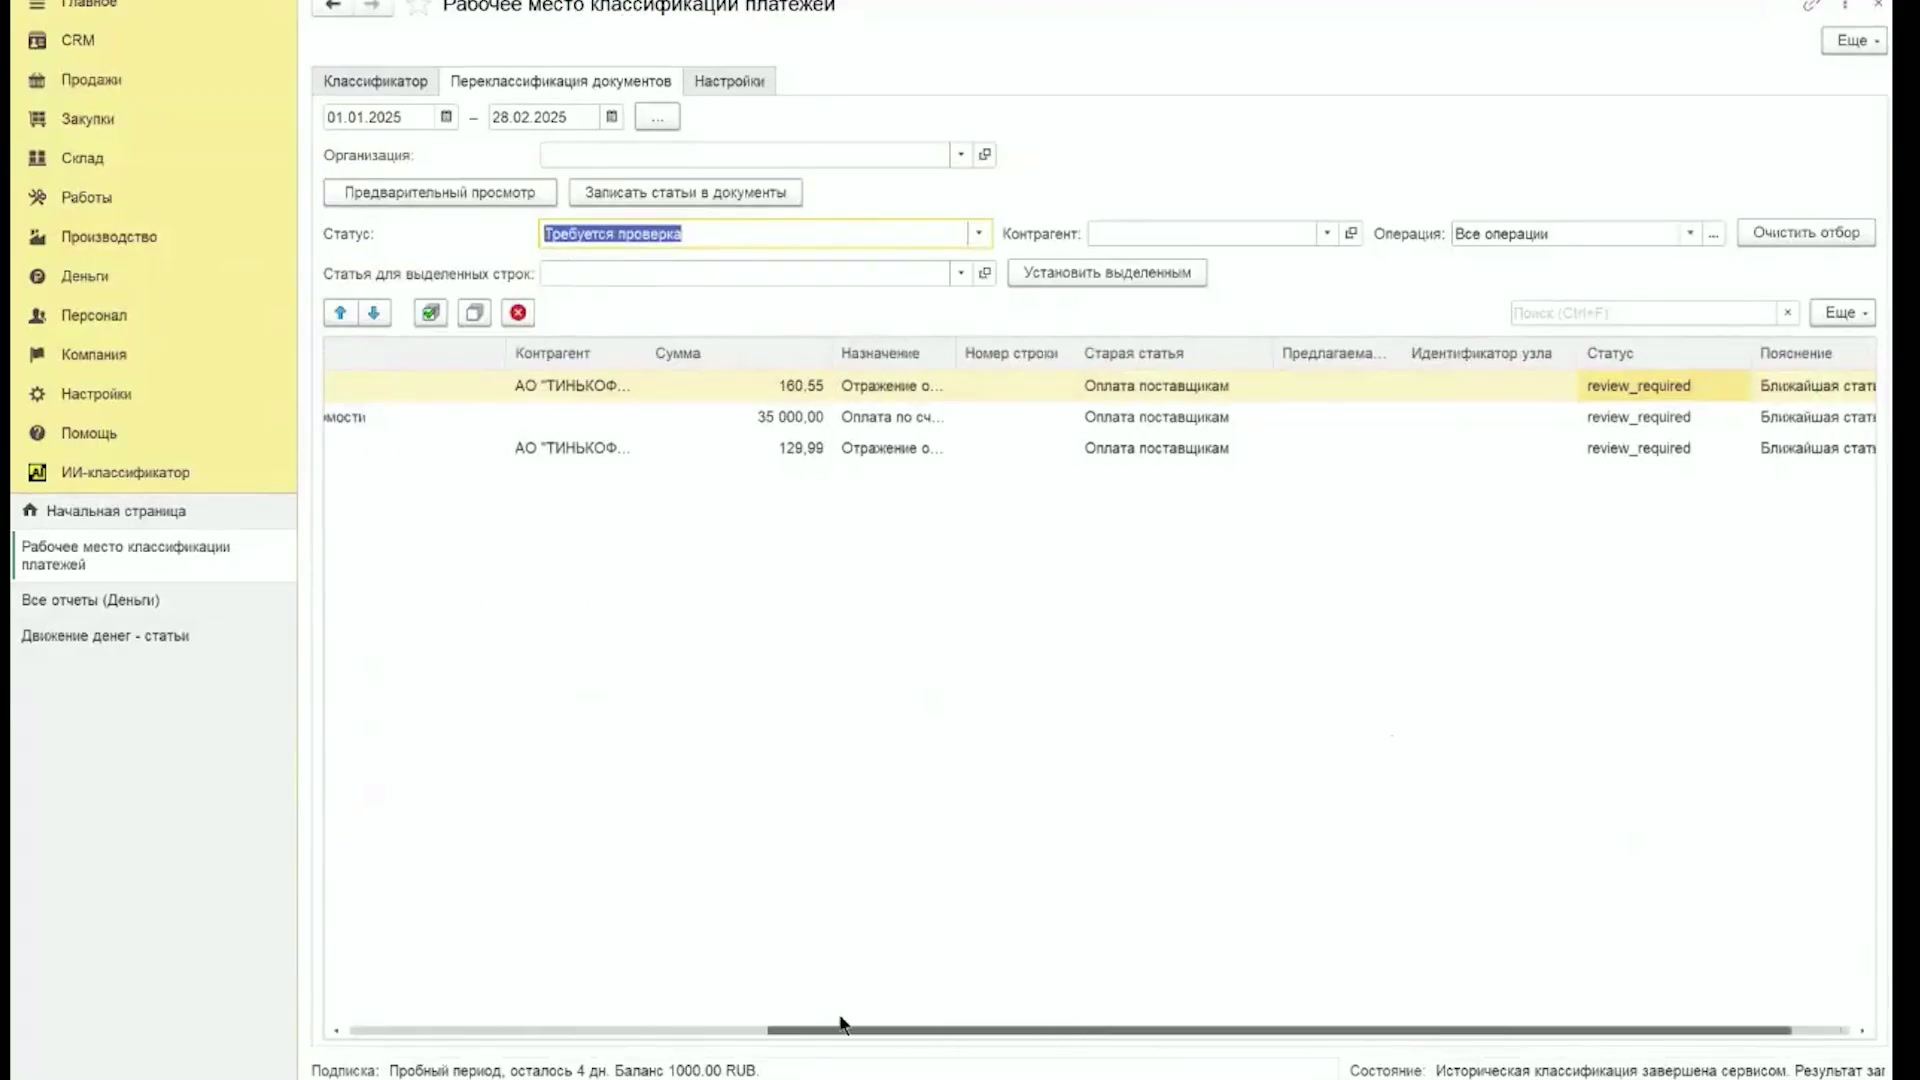Focus the Поиск (Ctrl+F) search field
The image size is (1920, 1080).
(x=1643, y=313)
